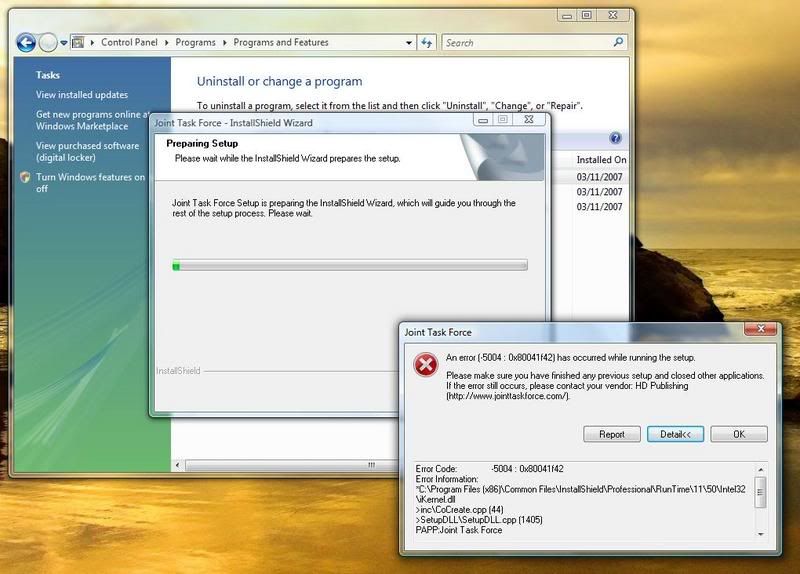This screenshot has height=574, width=800.
Task: Click horizontal scrollbar left arrow in Programs list
Action: coord(178,465)
